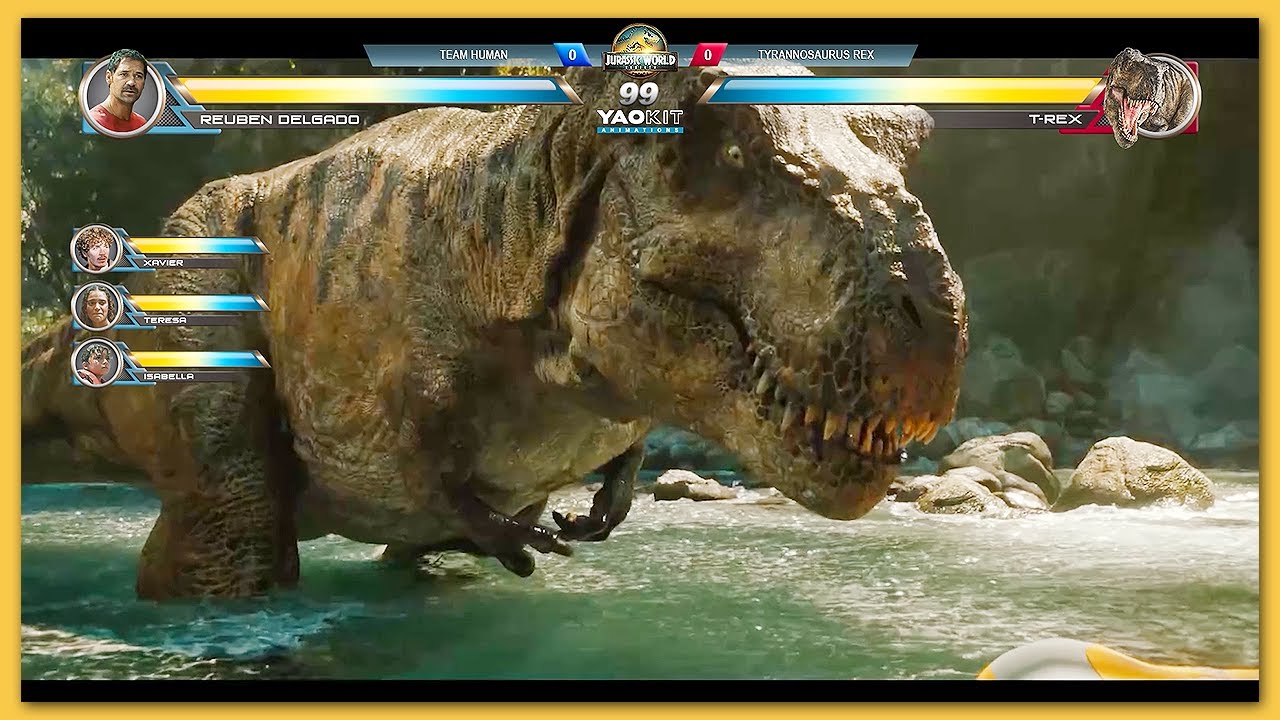Click Teresa's health bar
Viewport: 1280px width, 720px height.
tap(197, 302)
